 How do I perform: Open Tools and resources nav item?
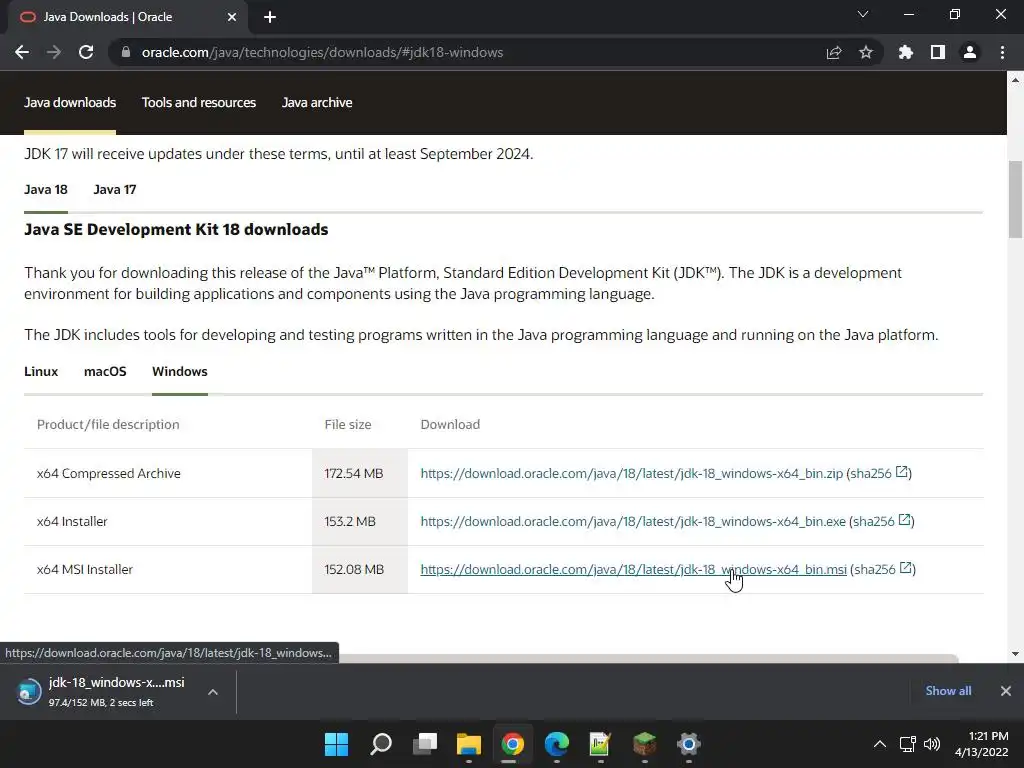[199, 103]
